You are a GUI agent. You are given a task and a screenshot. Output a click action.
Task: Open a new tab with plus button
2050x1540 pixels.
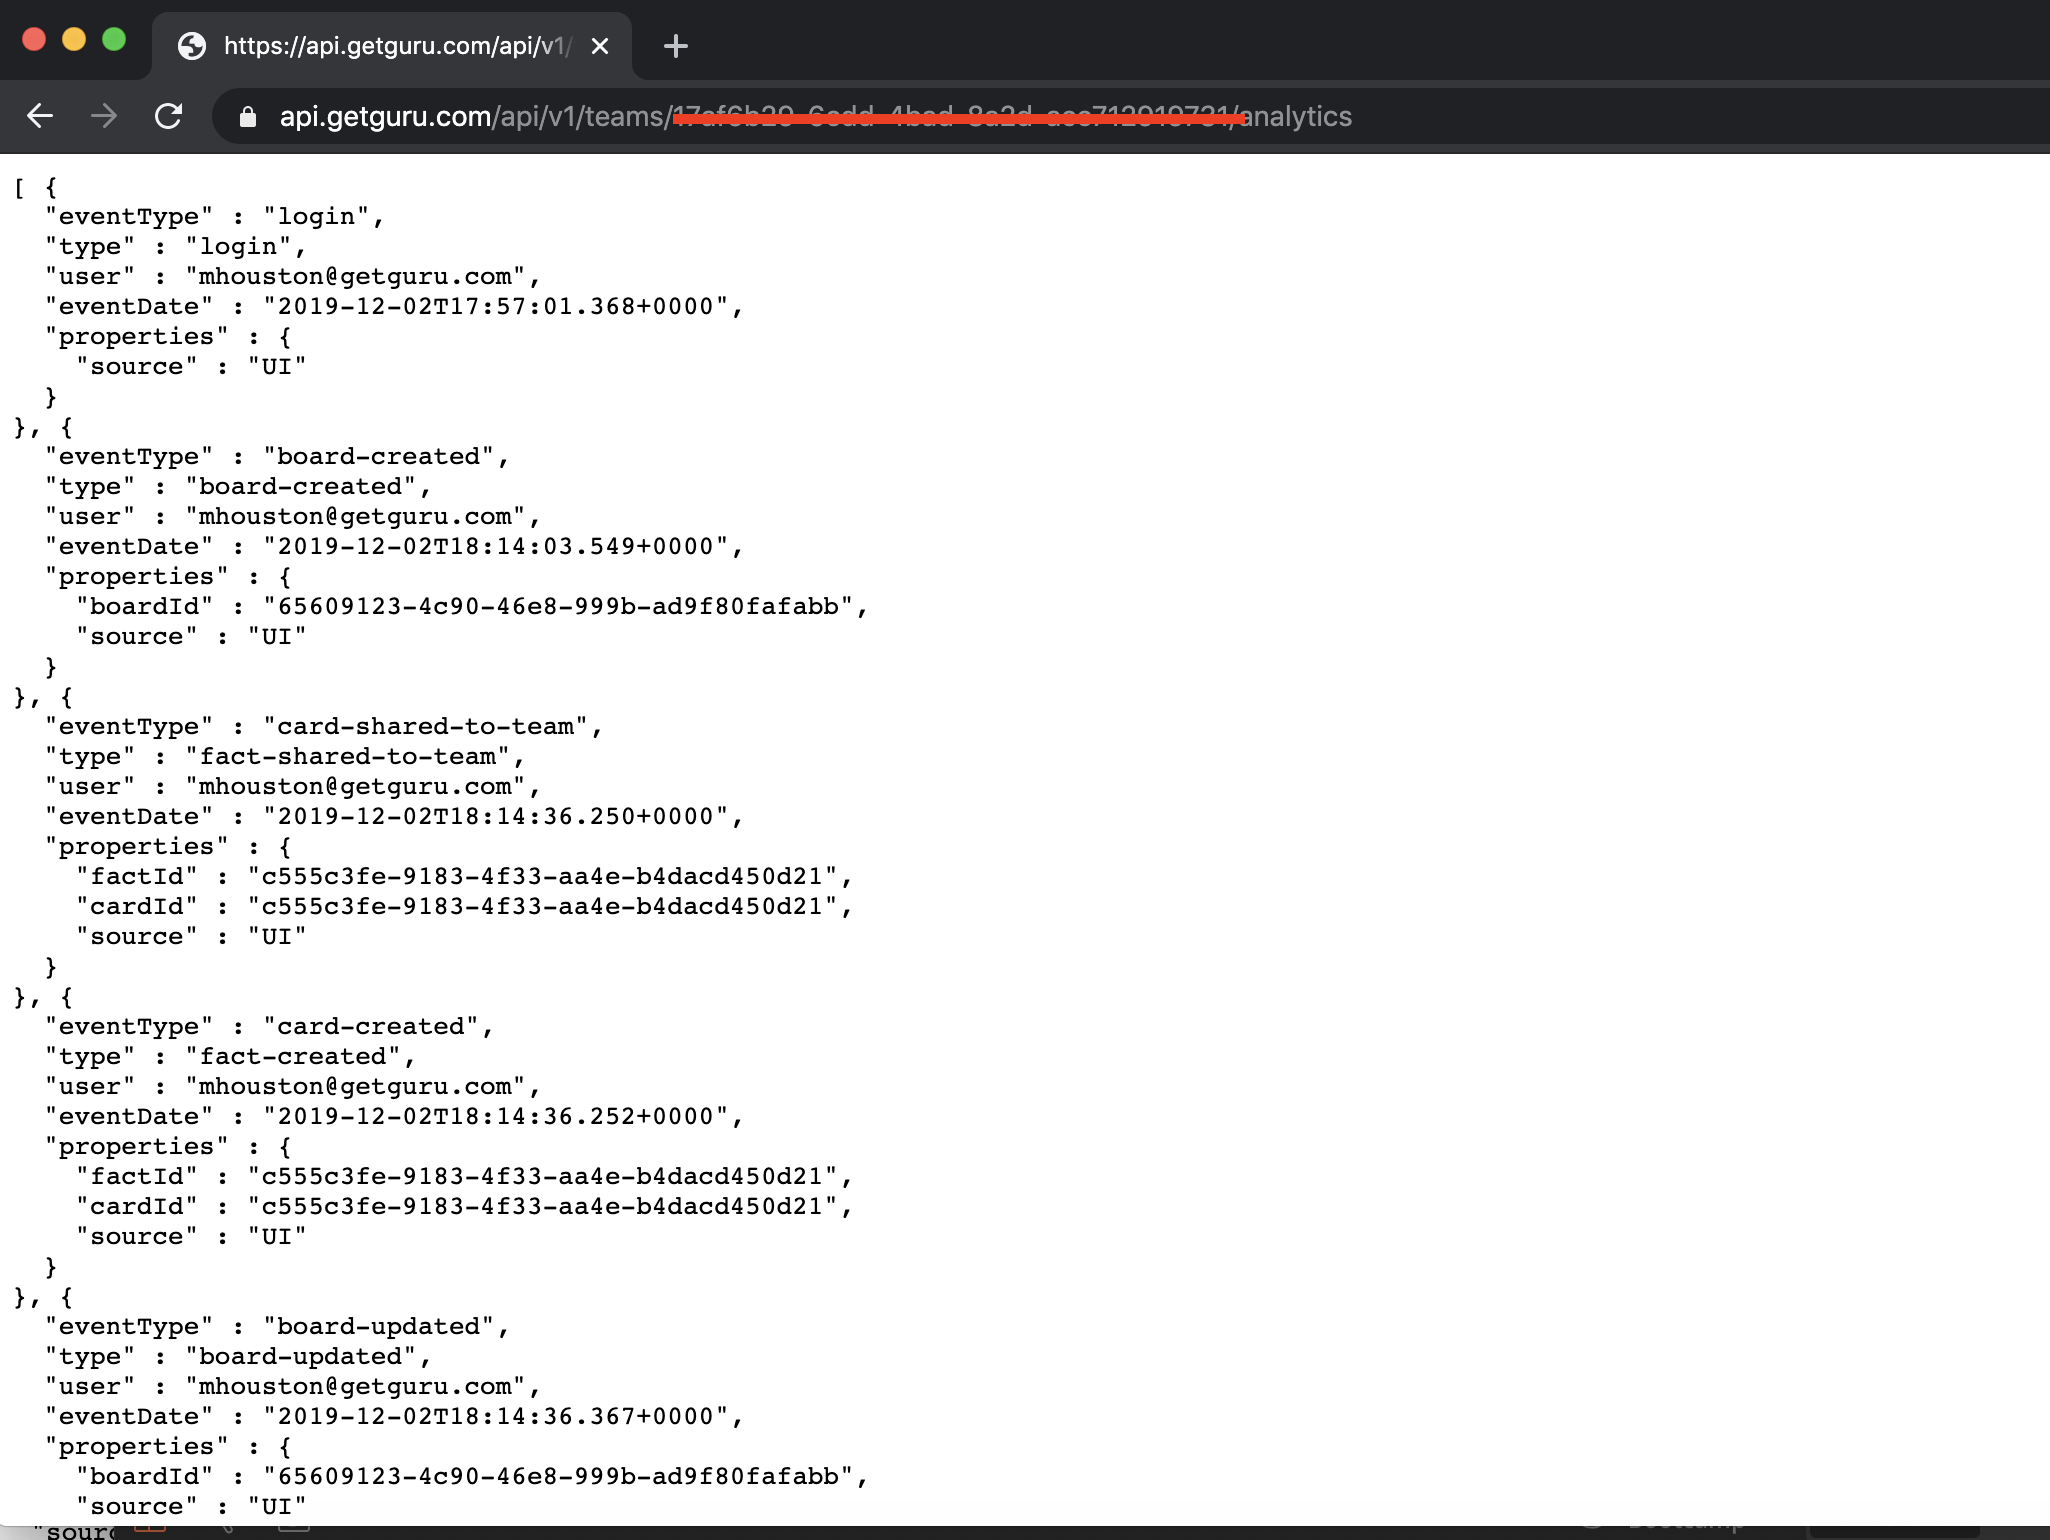point(676,46)
